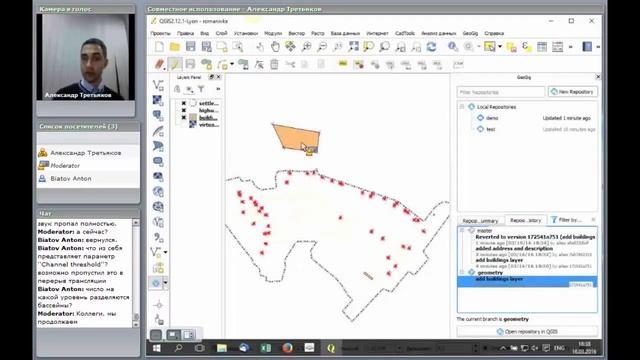
Task: Open project using the yellow folder icon
Action: [175, 47]
